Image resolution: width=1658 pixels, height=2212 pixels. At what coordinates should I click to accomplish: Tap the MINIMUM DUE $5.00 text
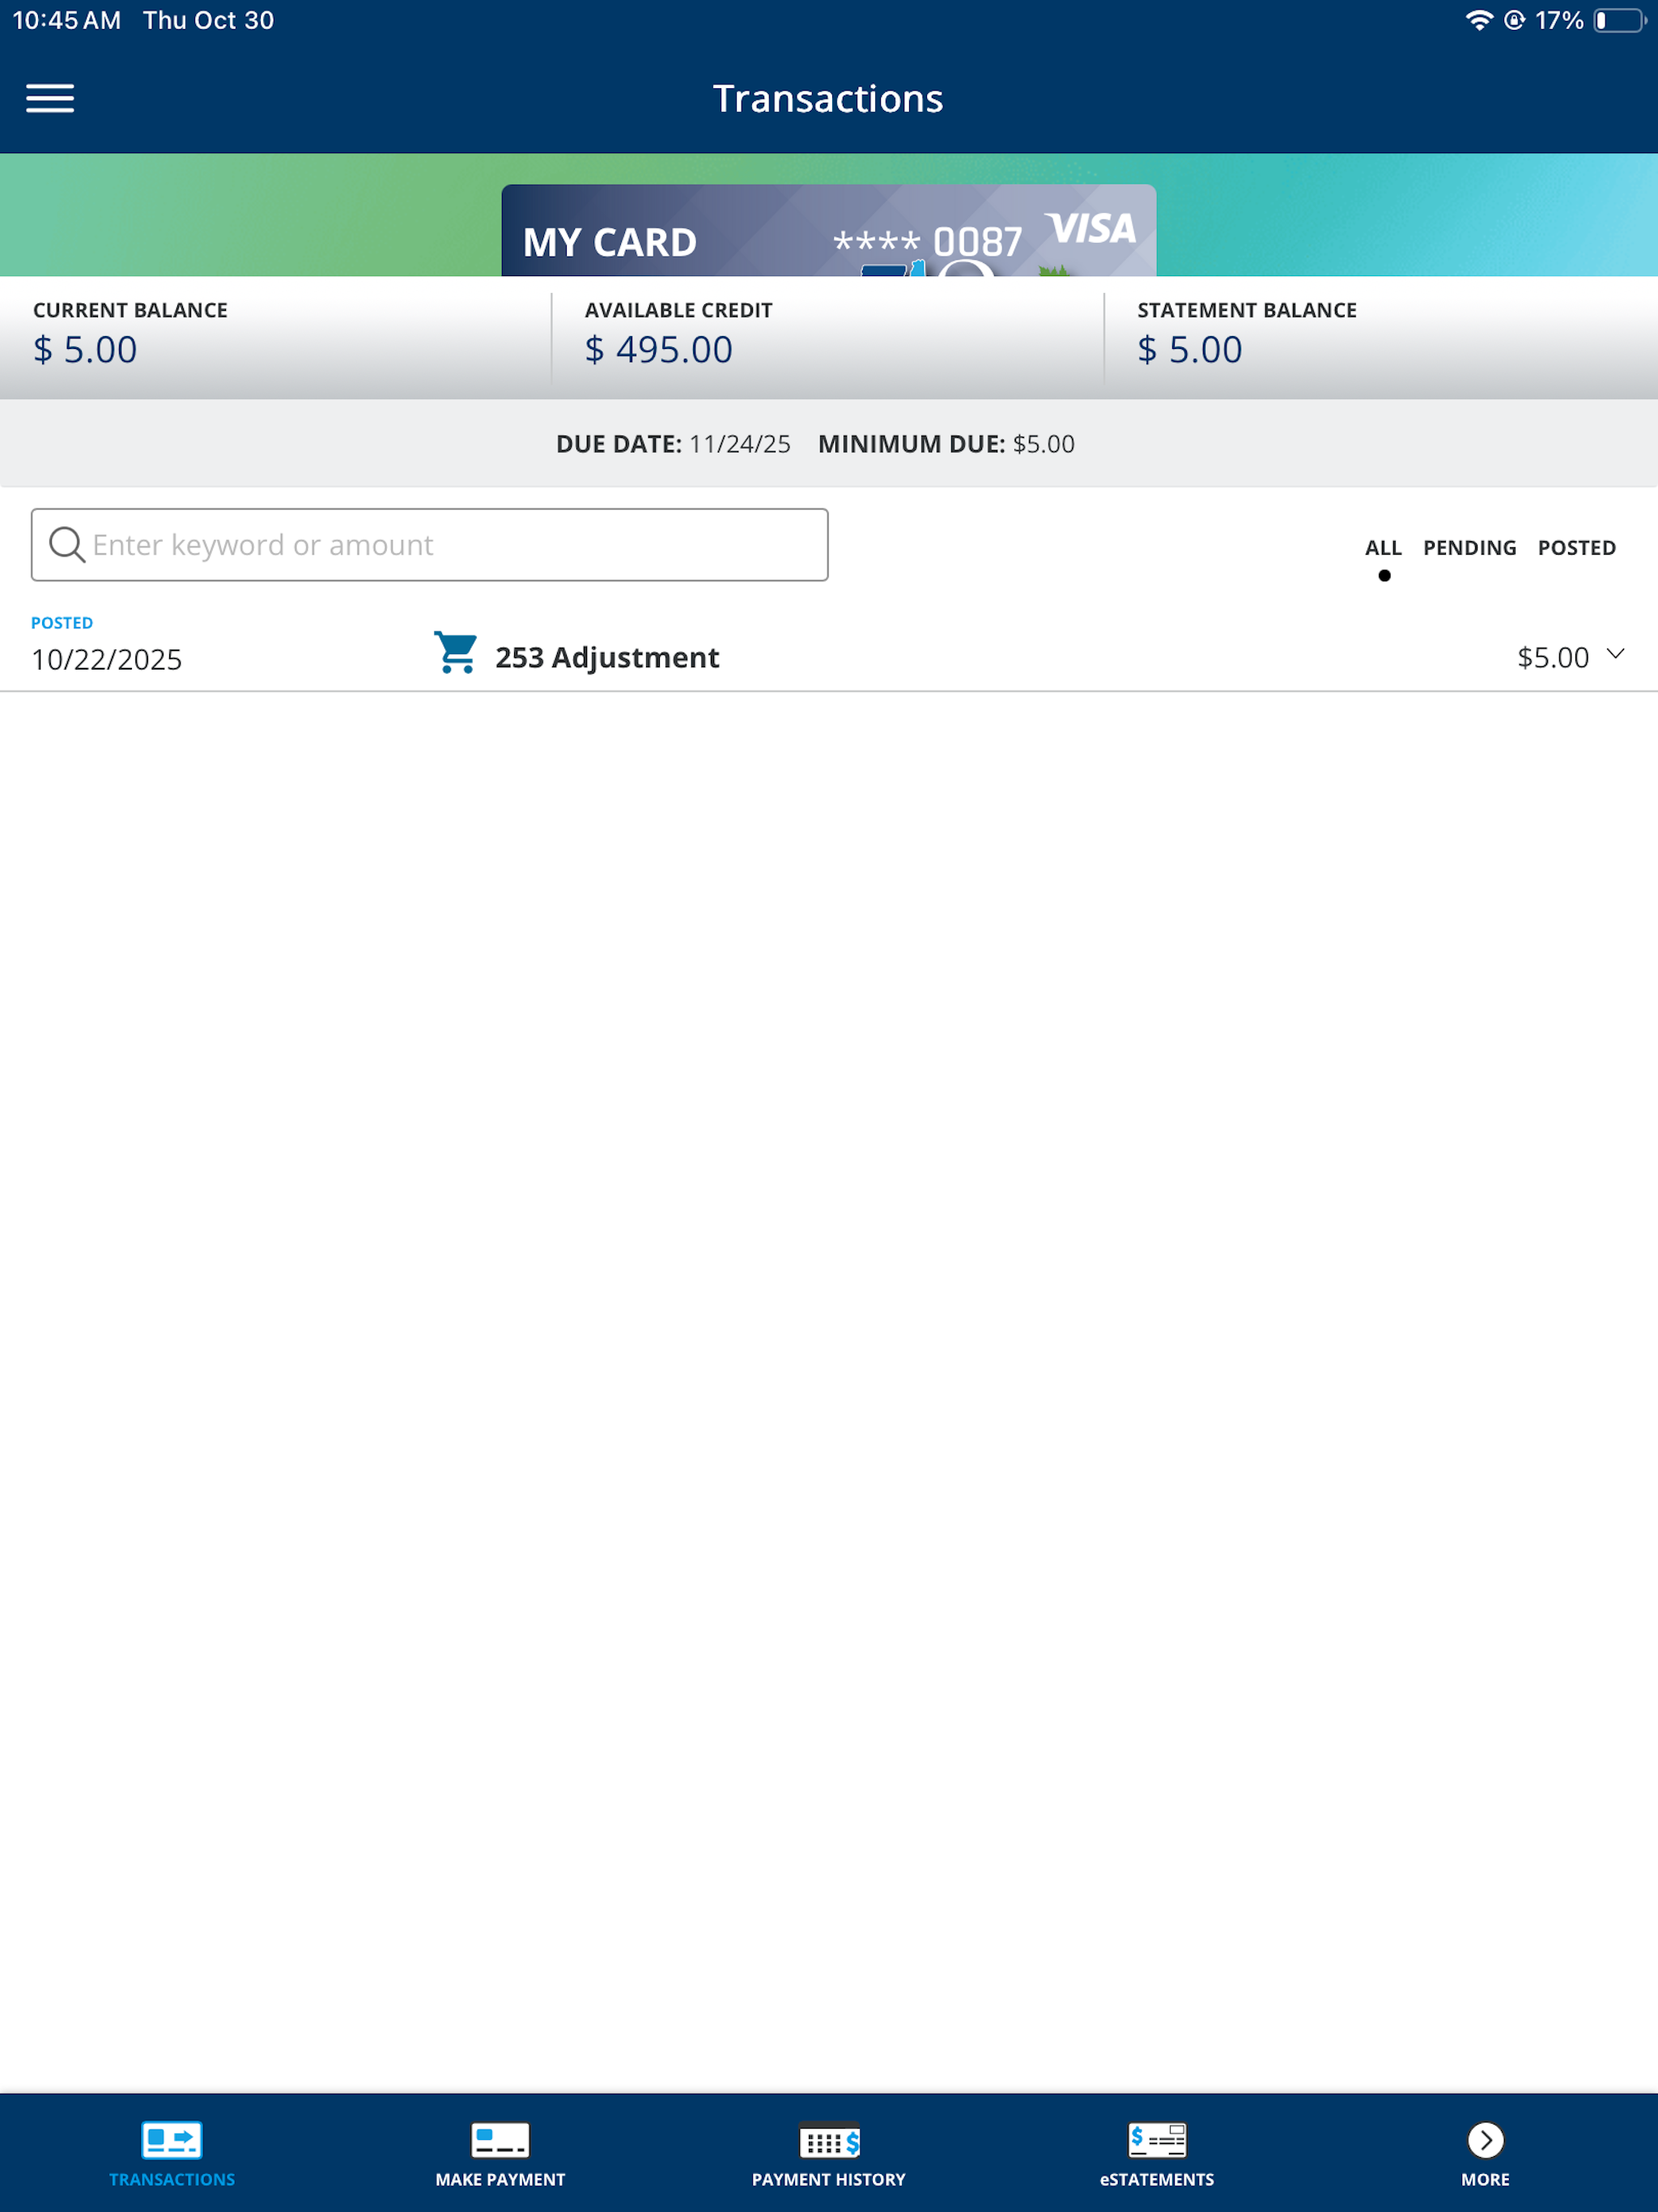click(x=946, y=444)
